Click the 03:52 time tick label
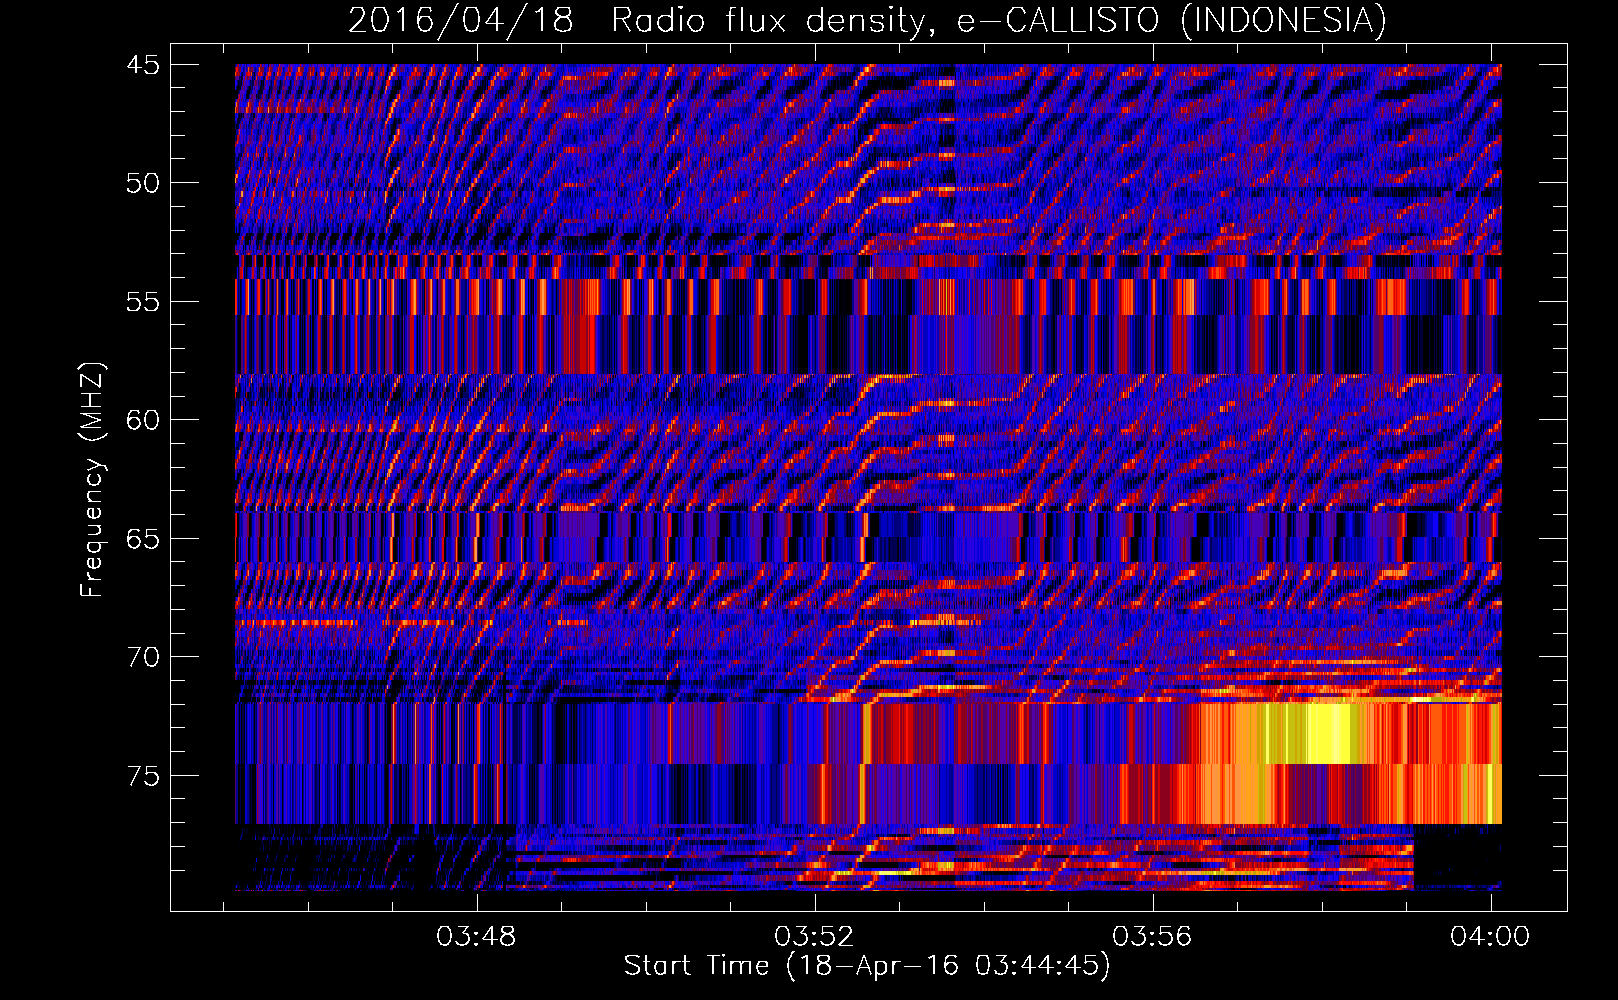1618x1000 pixels. click(x=815, y=936)
